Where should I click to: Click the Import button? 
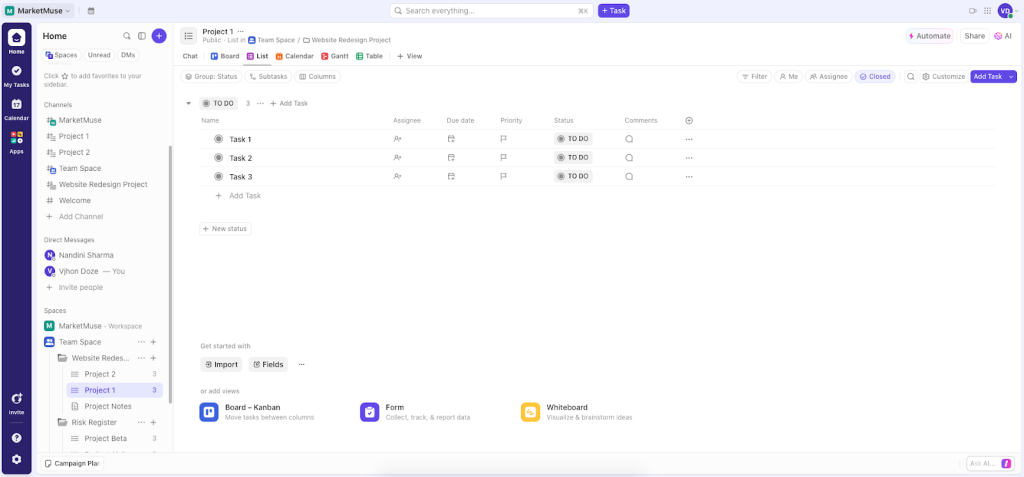pos(221,364)
